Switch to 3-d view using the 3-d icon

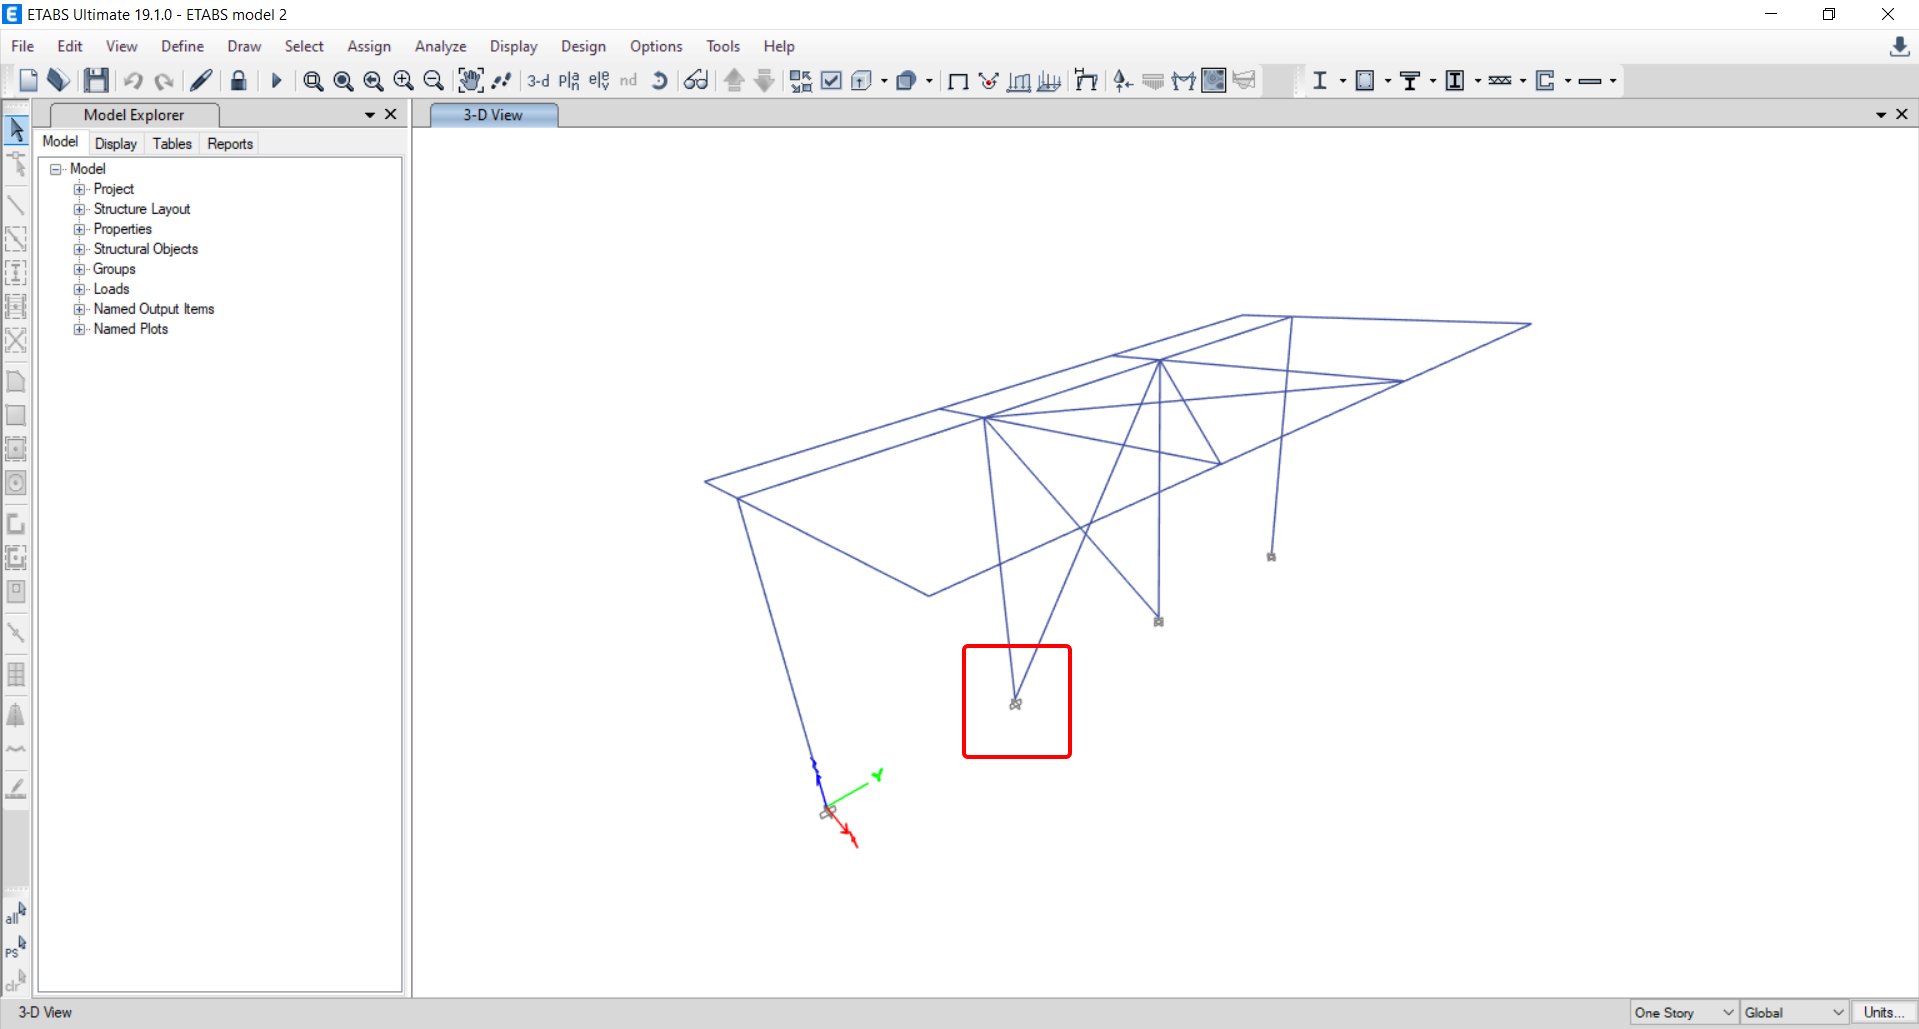tap(538, 81)
